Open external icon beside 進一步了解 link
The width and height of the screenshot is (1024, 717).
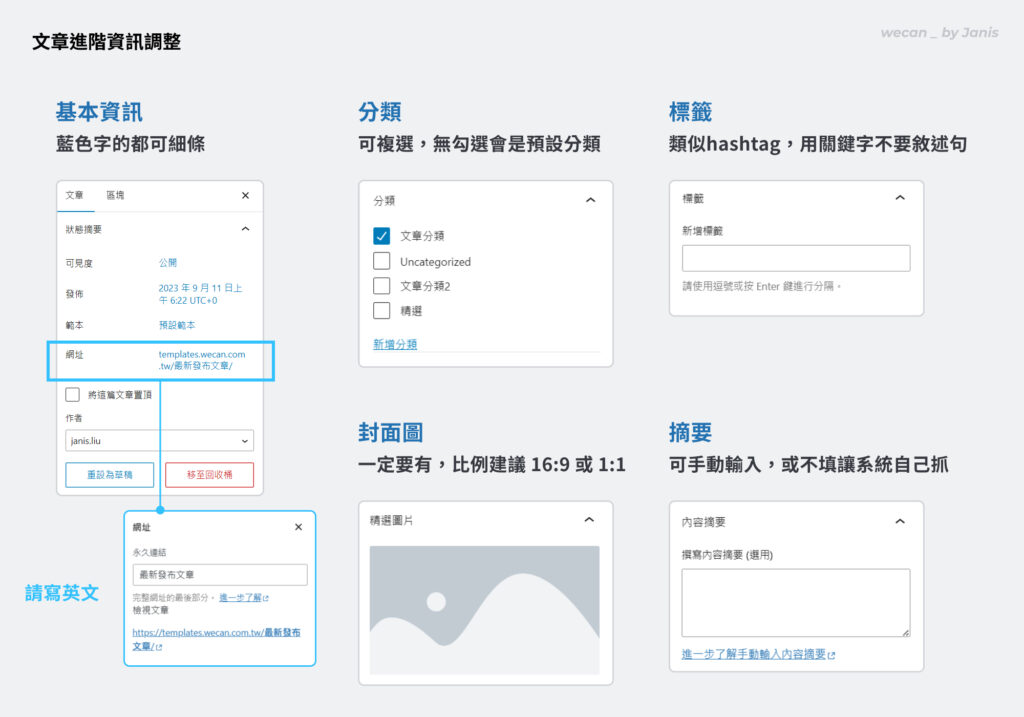(x=266, y=598)
